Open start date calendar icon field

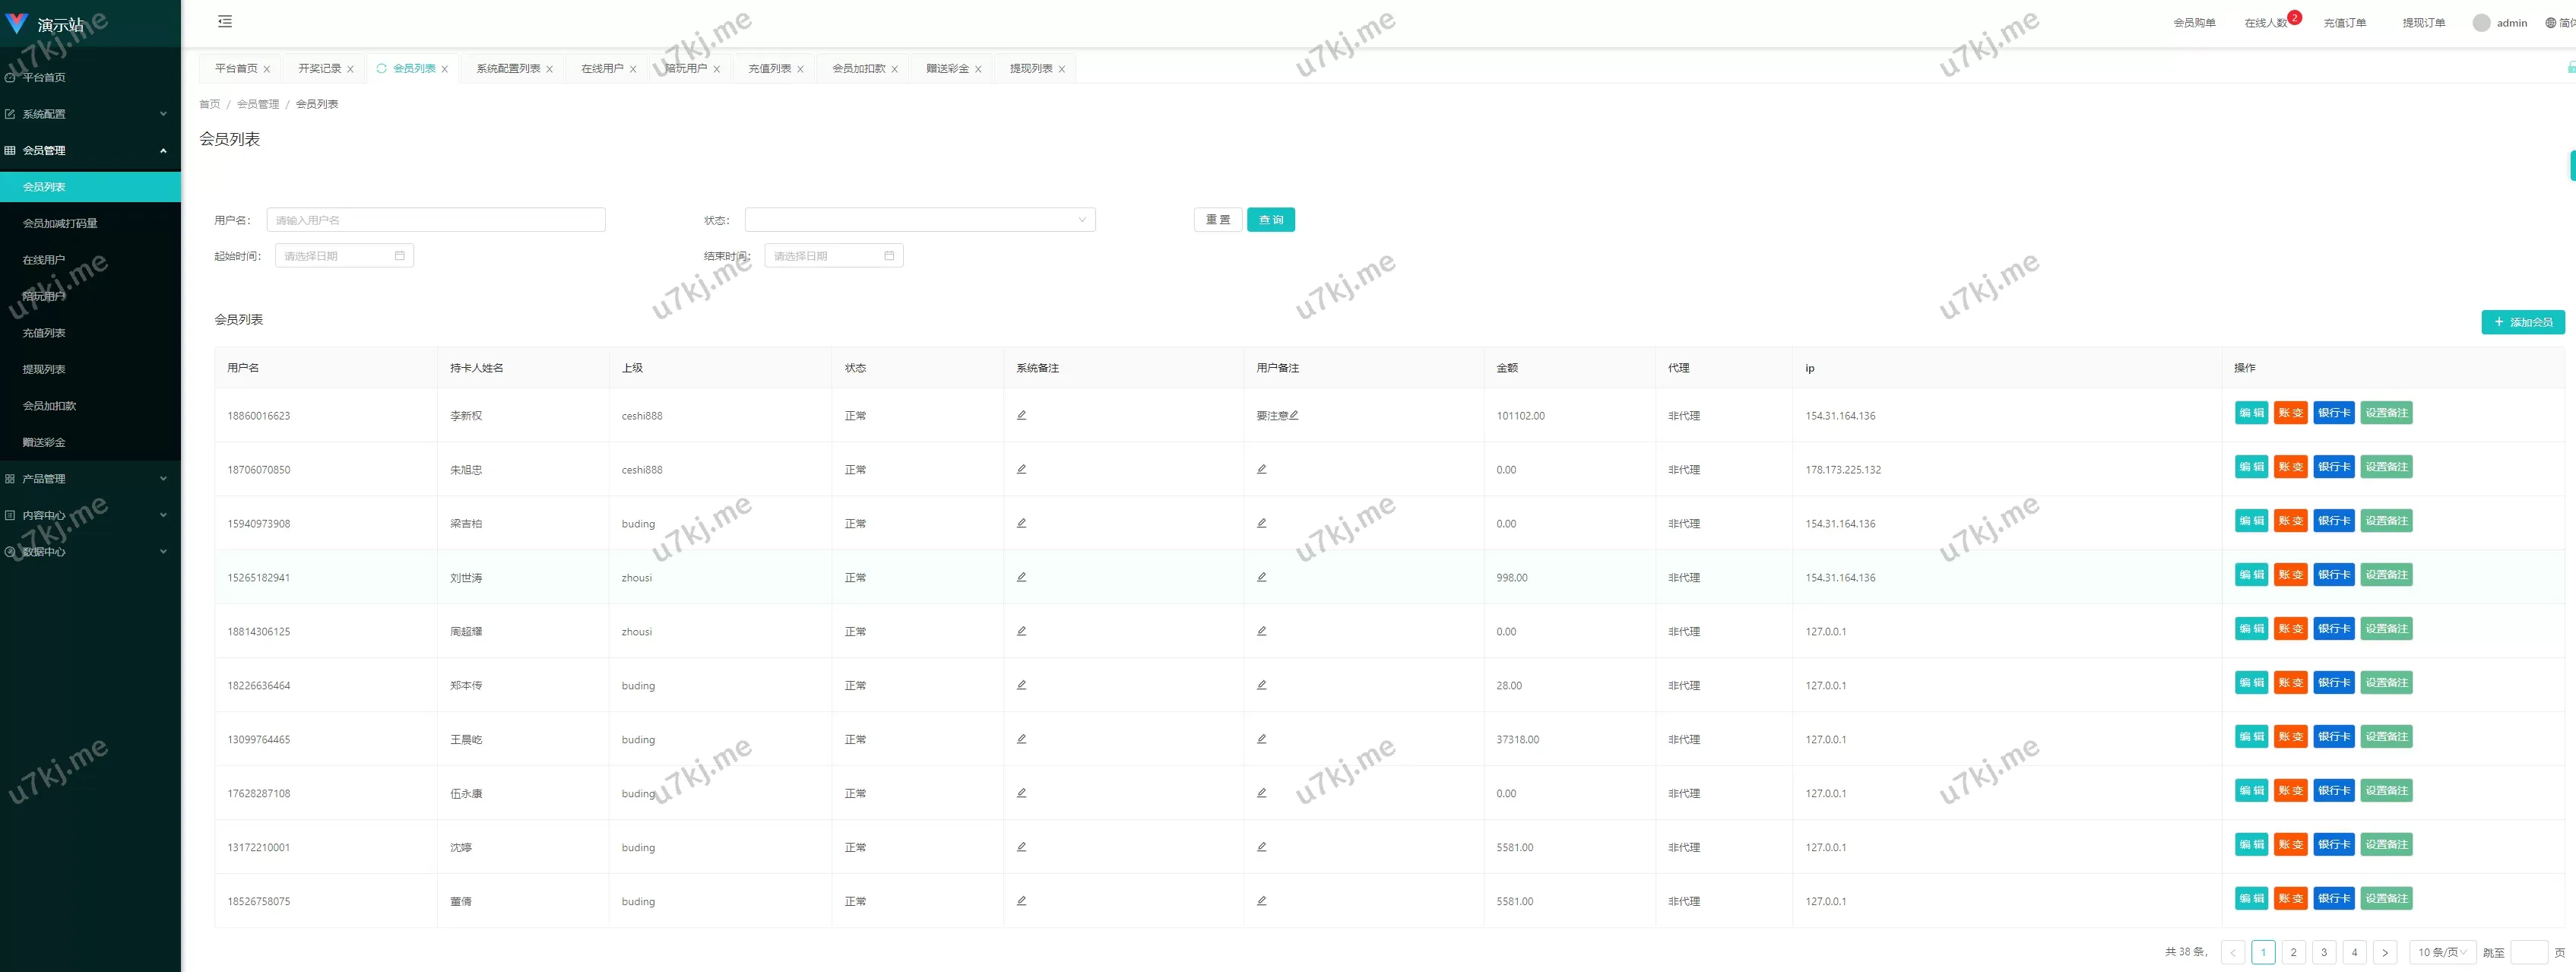(399, 256)
